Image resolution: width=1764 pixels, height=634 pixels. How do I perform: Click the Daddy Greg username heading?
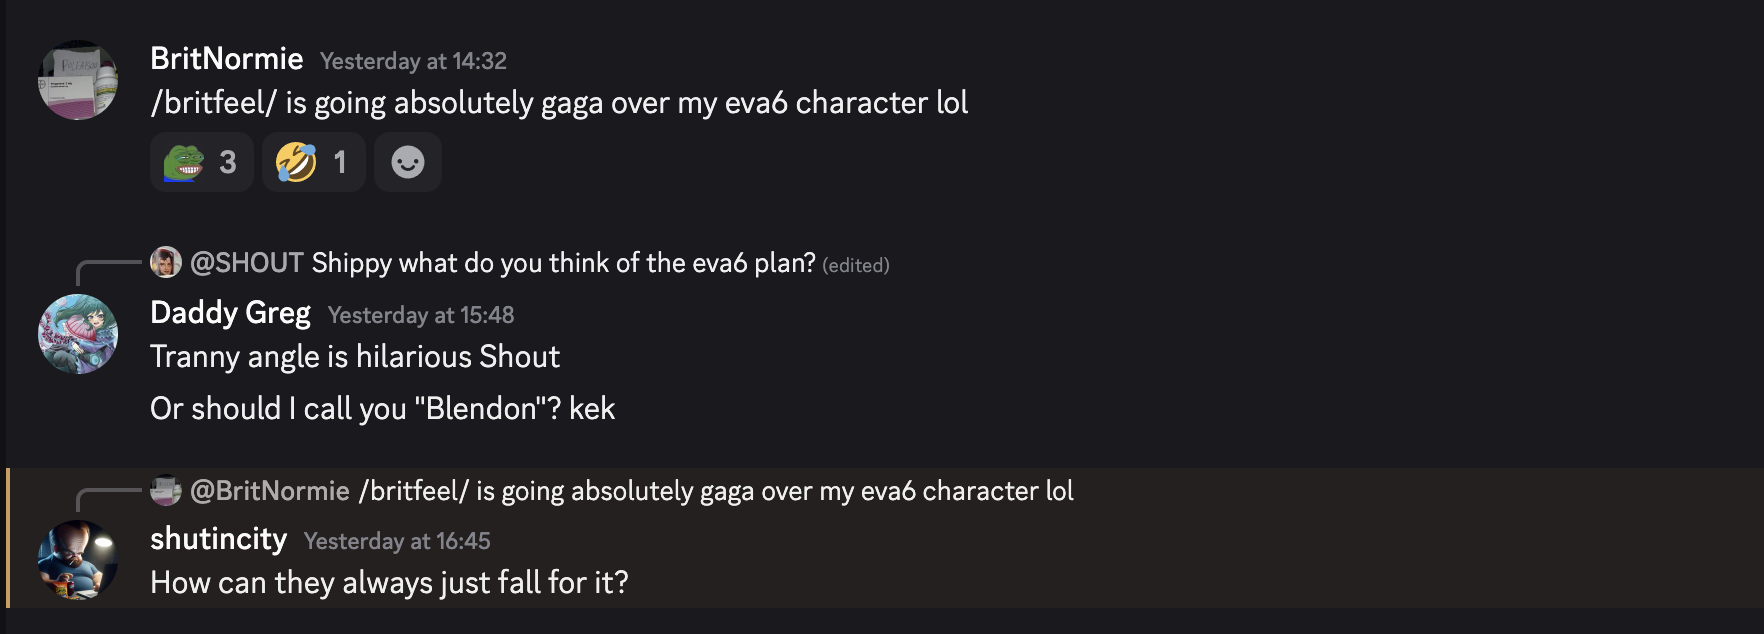coord(230,313)
